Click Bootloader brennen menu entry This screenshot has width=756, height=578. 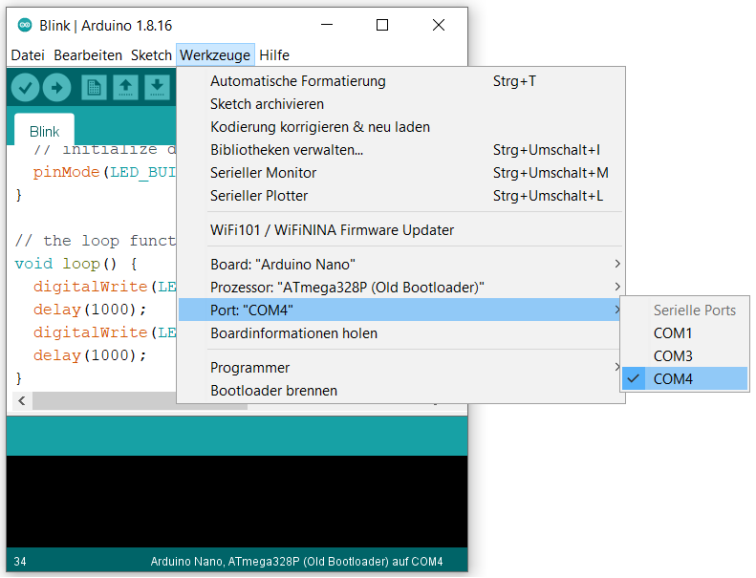click(274, 391)
